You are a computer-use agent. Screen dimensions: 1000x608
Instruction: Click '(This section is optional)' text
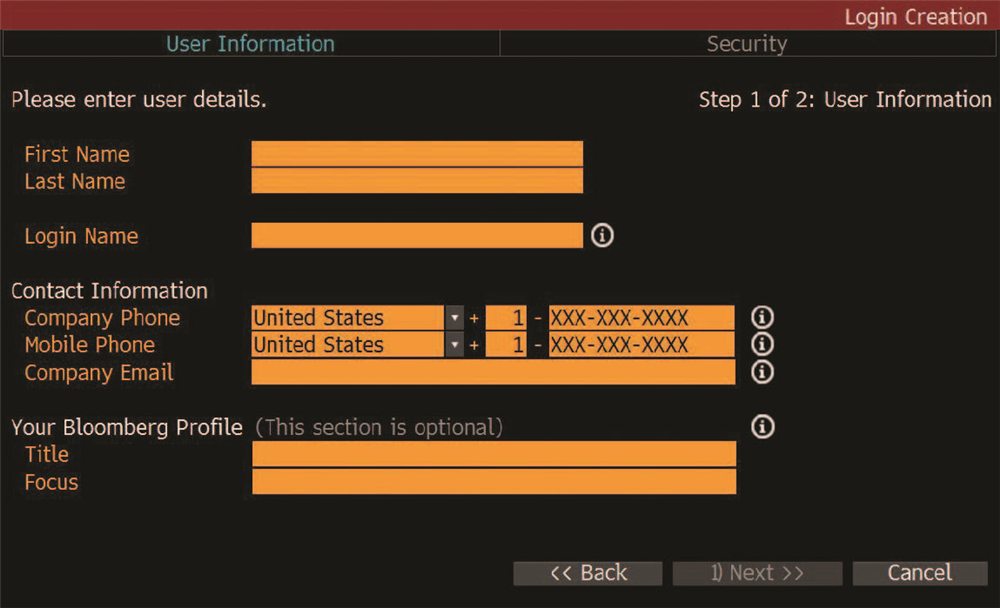(x=379, y=427)
